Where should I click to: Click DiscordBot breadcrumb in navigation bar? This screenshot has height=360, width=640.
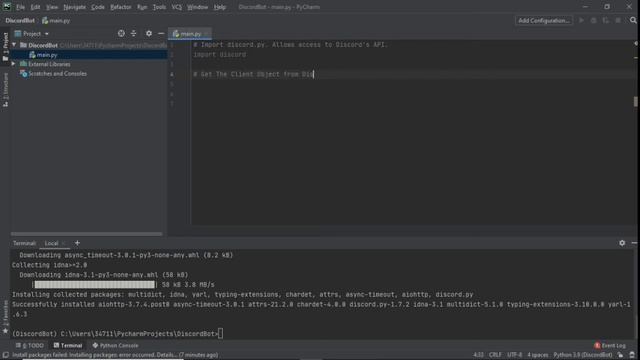pyautogui.click(x=20, y=20)
